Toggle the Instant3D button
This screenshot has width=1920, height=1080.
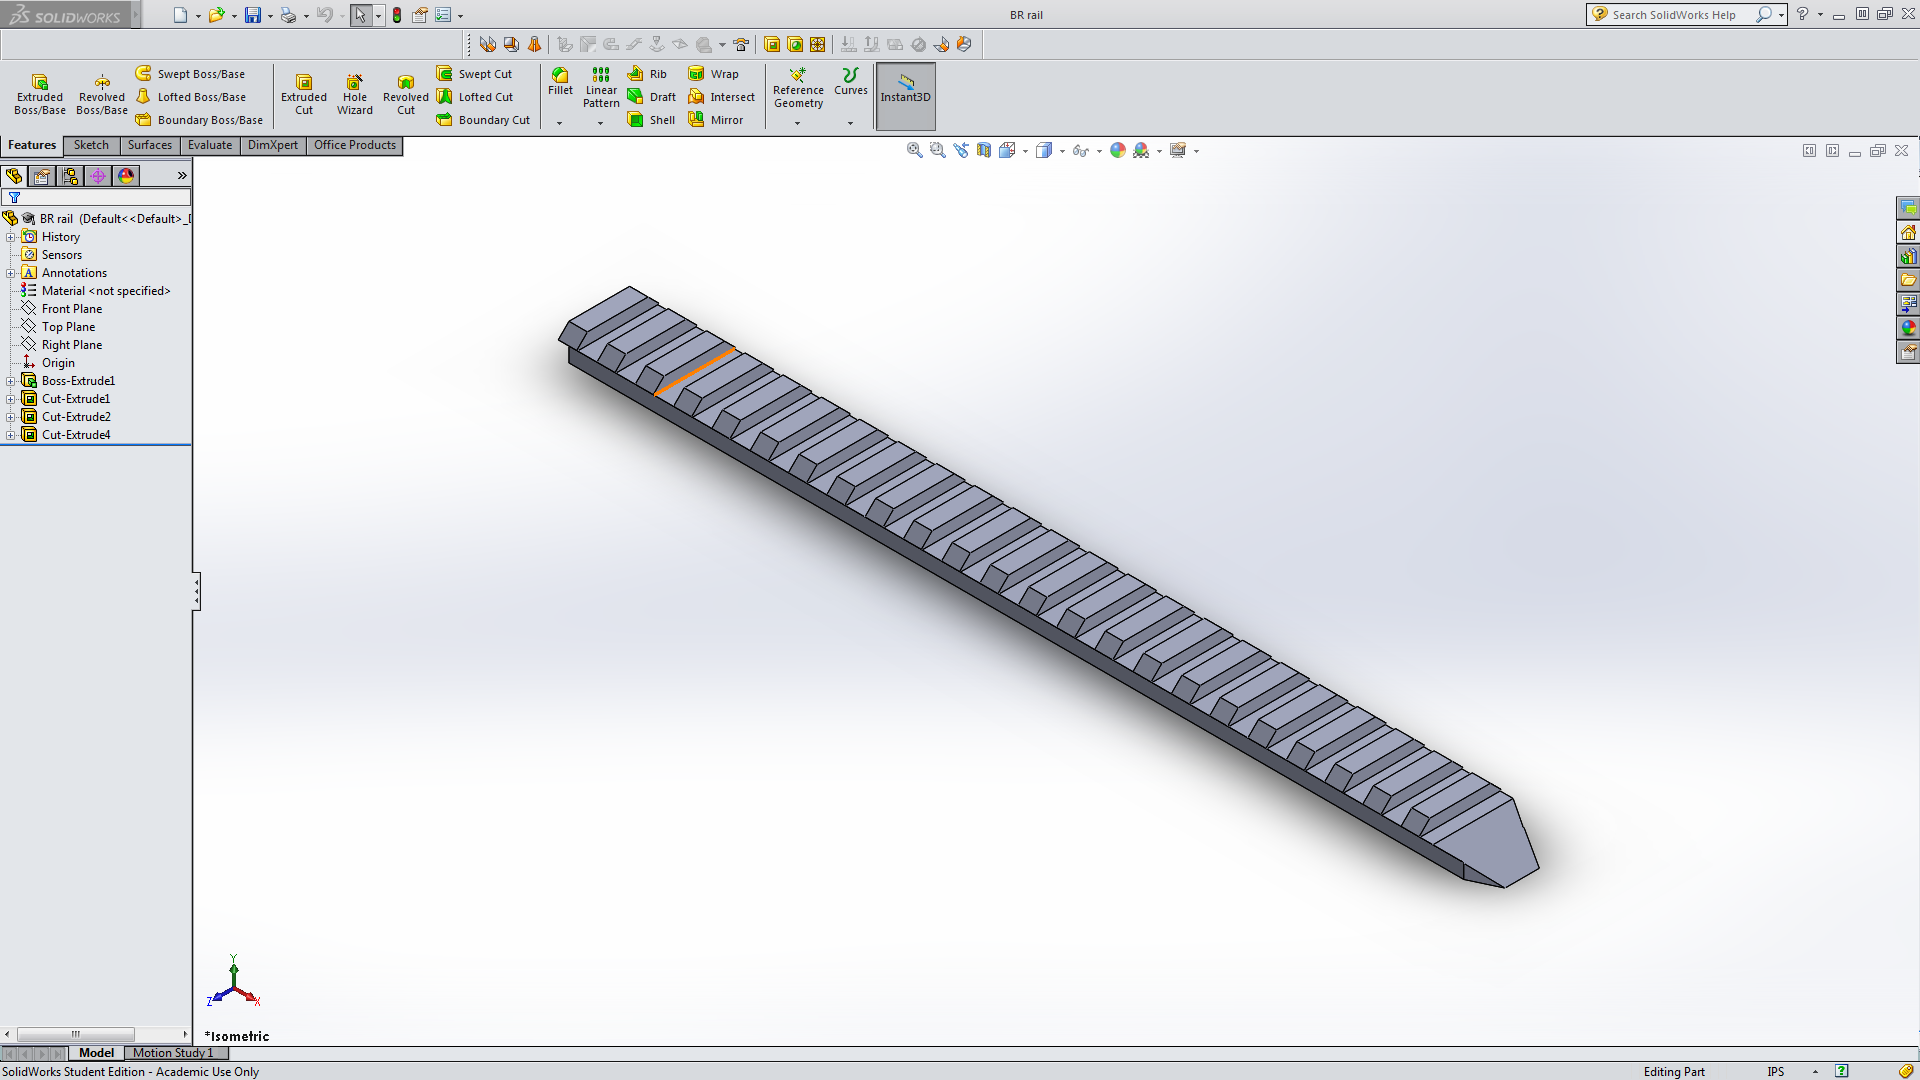tap(905, 96)
